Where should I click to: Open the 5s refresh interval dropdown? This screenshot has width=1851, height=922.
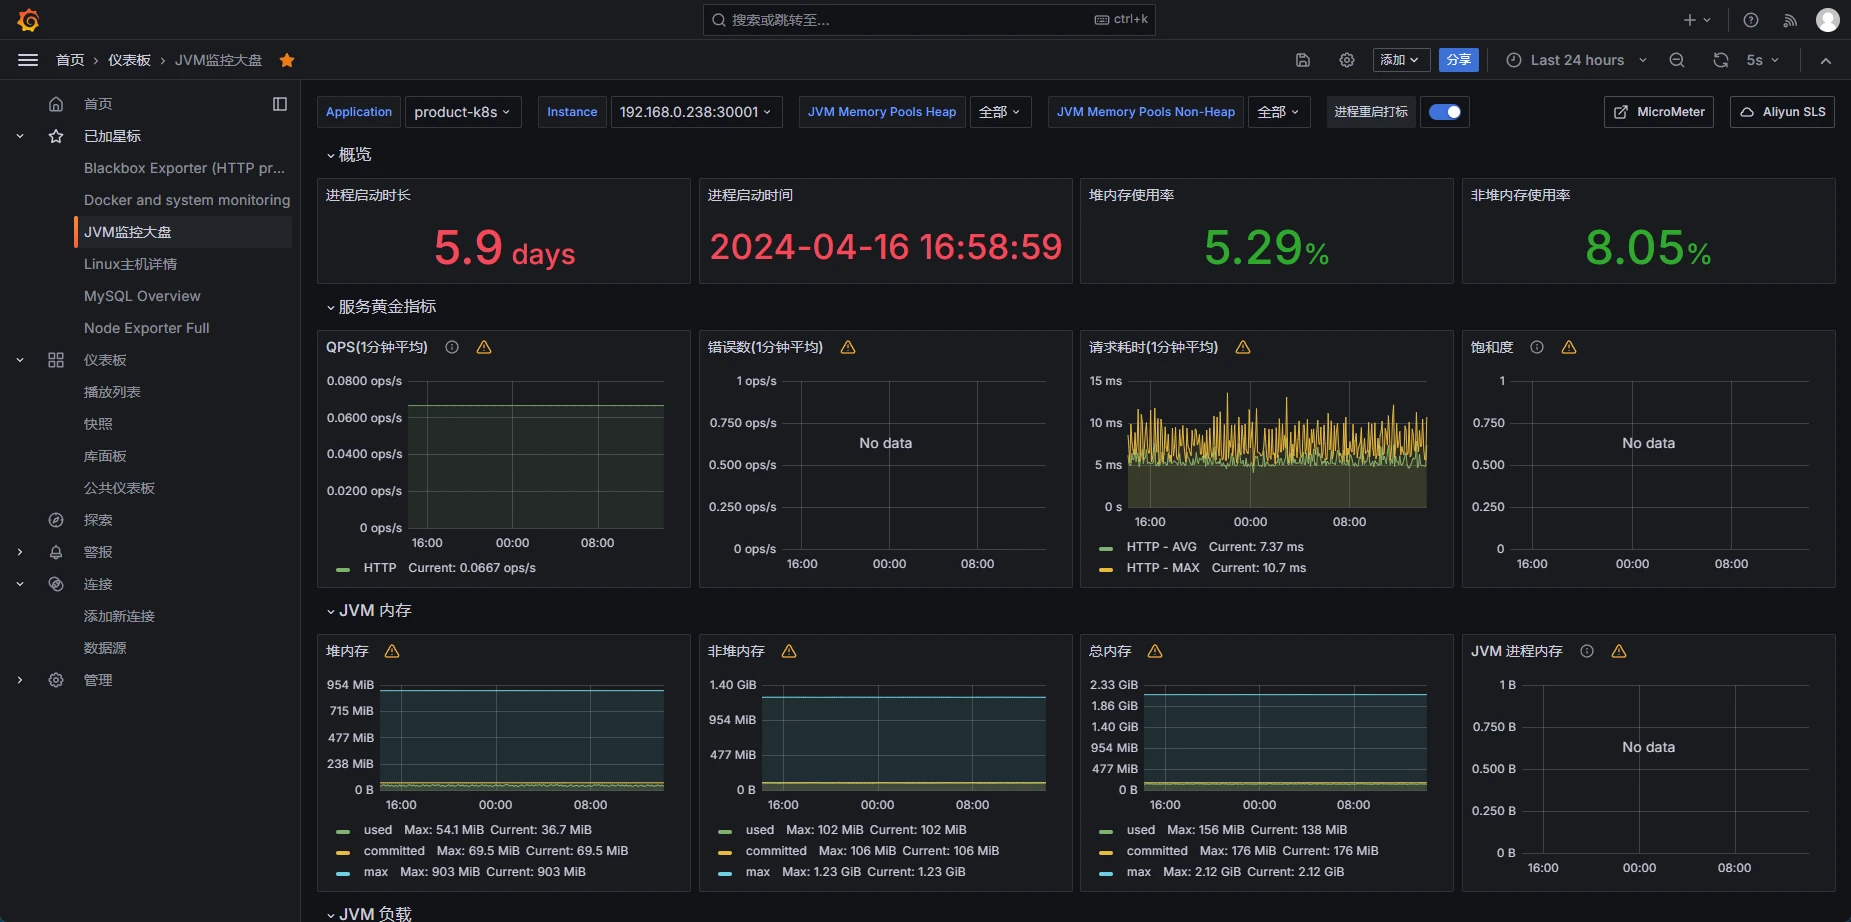click(x=1763, y=60)
